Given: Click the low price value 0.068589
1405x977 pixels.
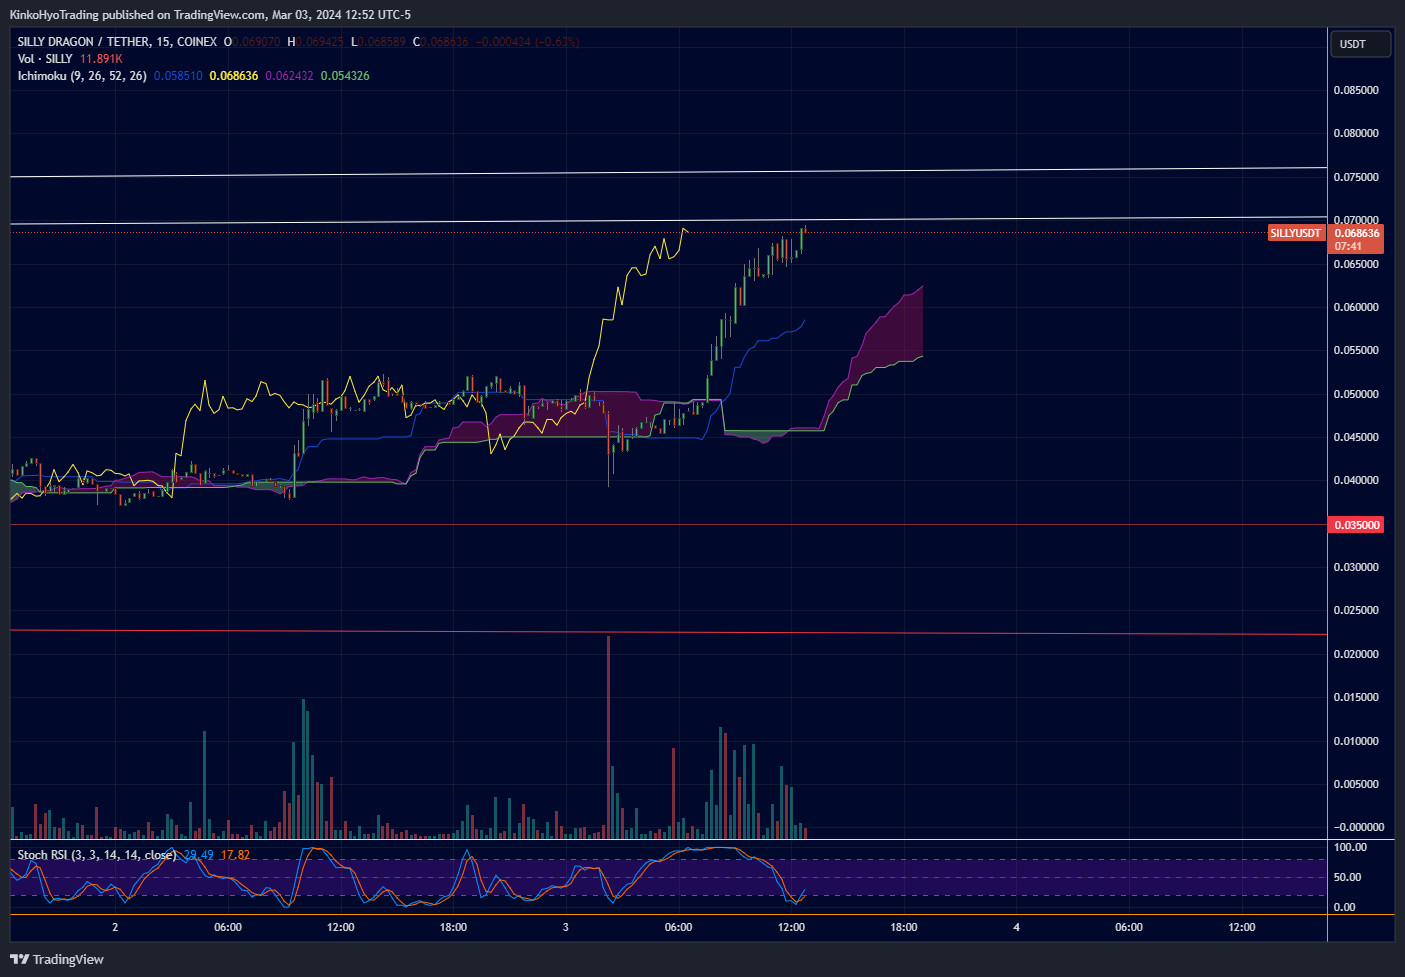Looking at the screenshot, I should (382, 42).
